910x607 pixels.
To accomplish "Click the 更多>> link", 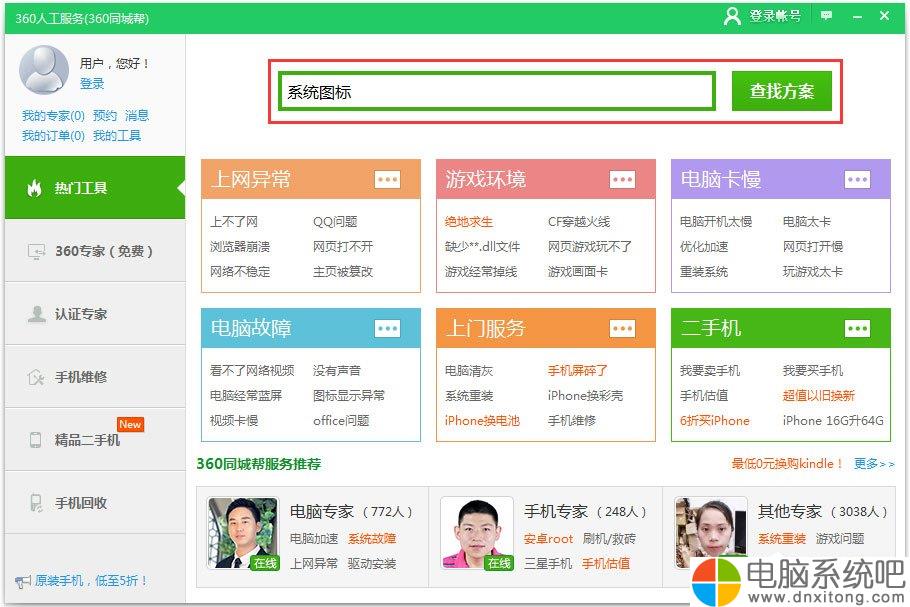I will point(874,464).
